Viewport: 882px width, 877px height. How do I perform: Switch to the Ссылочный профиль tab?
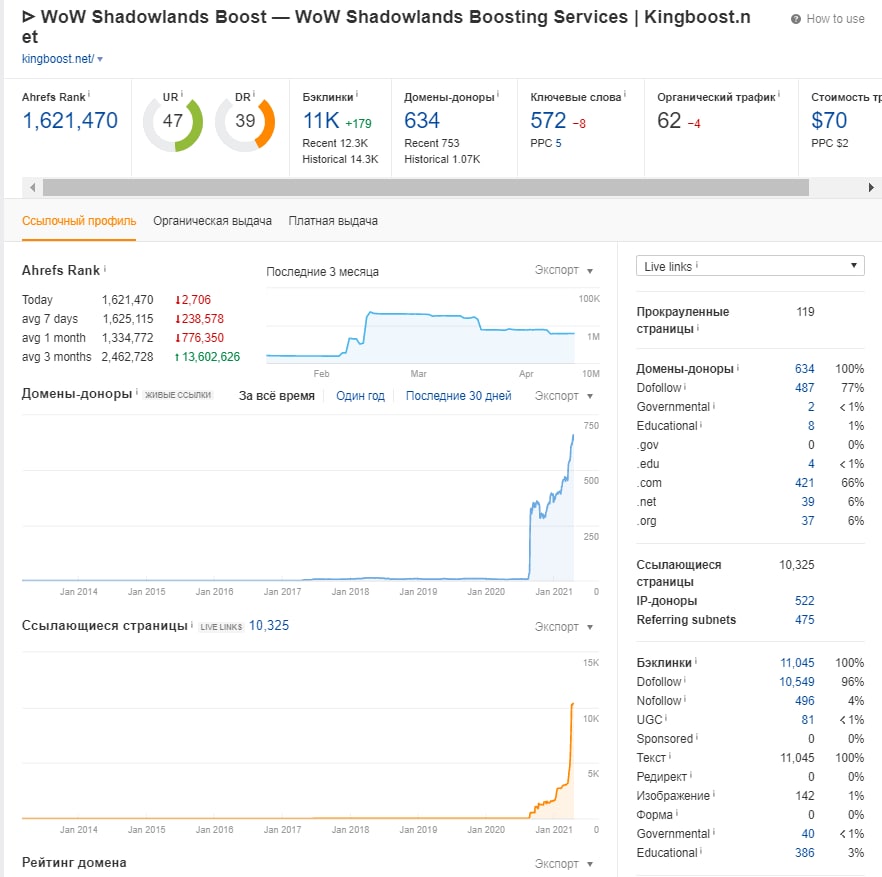click(x=79, y=221)
